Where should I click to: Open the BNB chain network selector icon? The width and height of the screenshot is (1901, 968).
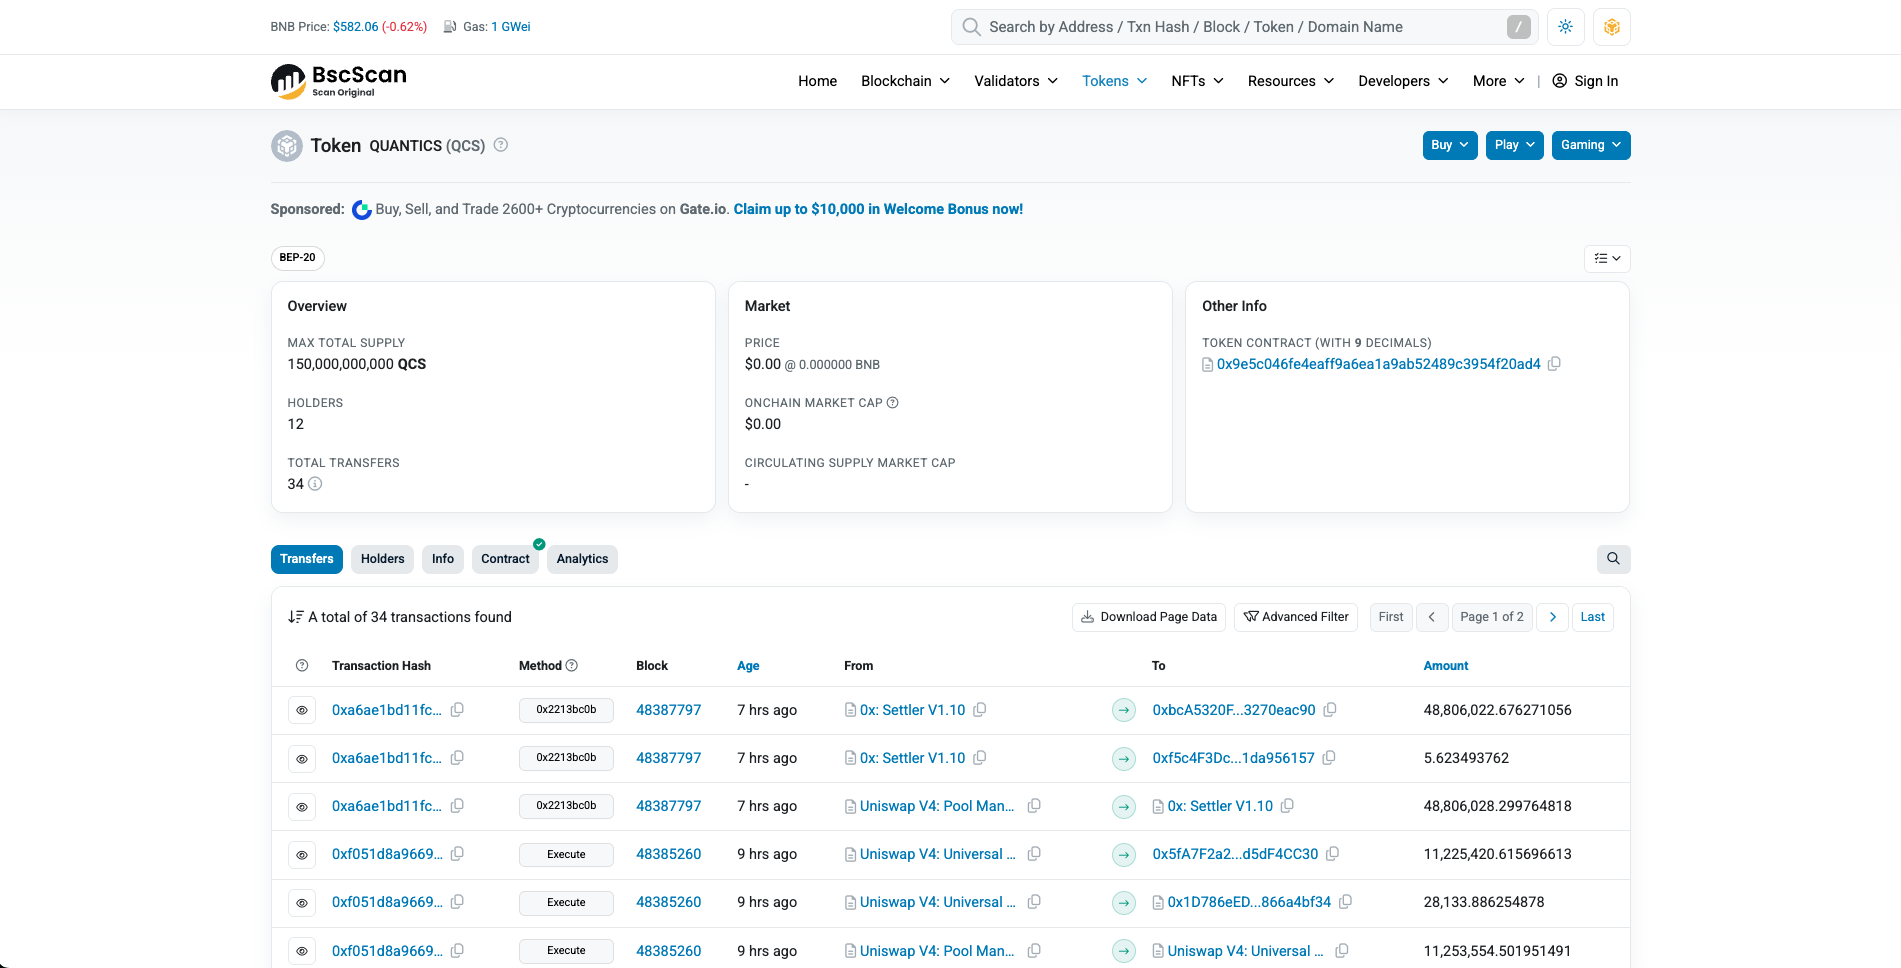point(1611,27)
